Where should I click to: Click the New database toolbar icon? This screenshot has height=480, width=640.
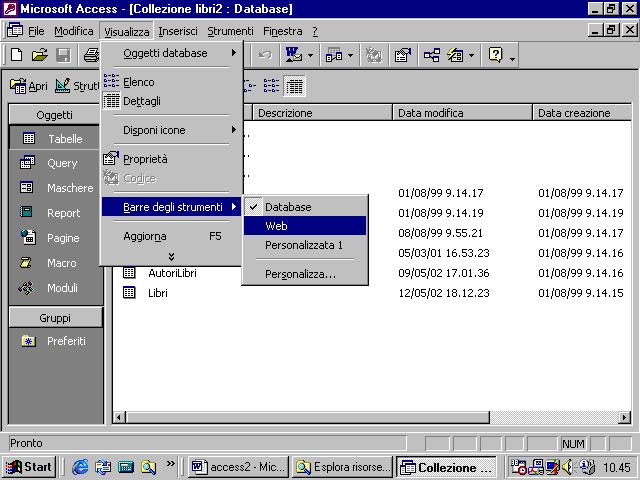click(x=16, y=55)
